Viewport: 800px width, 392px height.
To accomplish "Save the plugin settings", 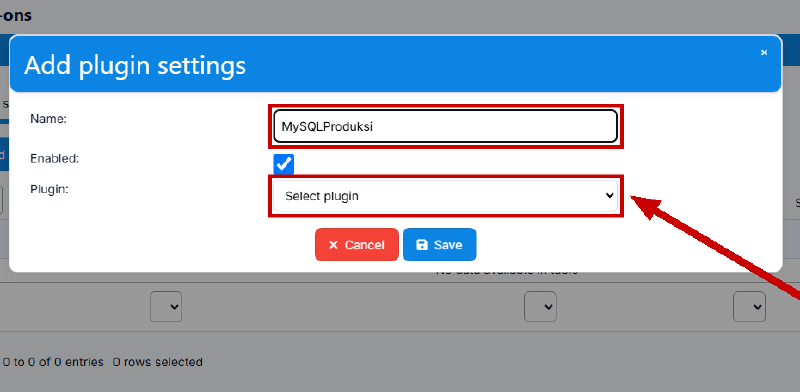I will 439,244.
